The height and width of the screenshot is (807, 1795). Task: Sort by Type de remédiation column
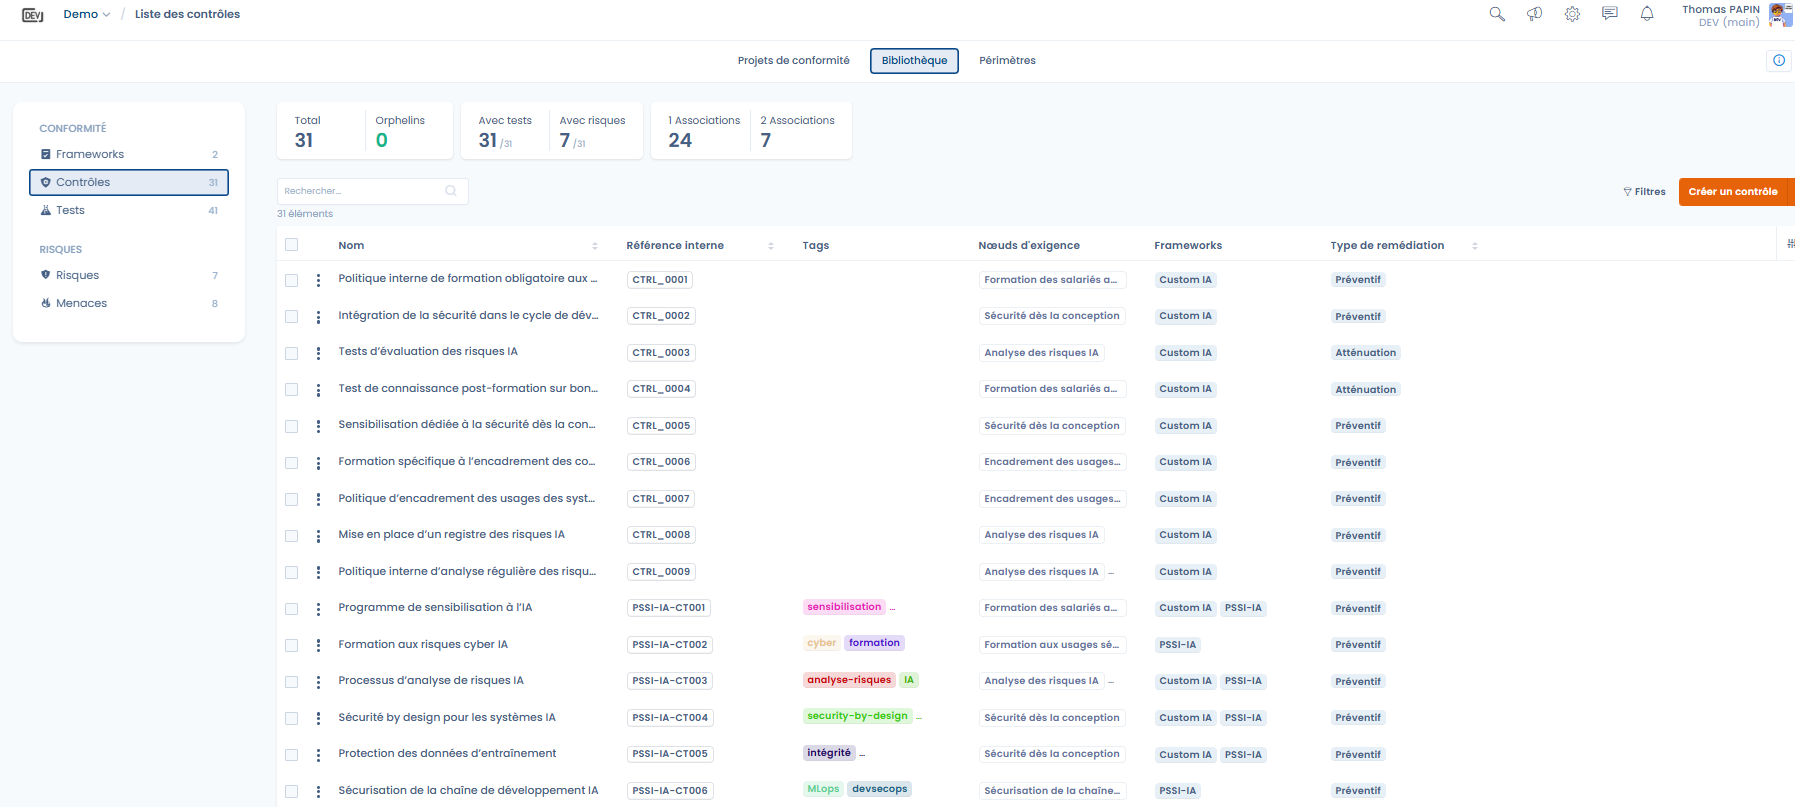1474,246
